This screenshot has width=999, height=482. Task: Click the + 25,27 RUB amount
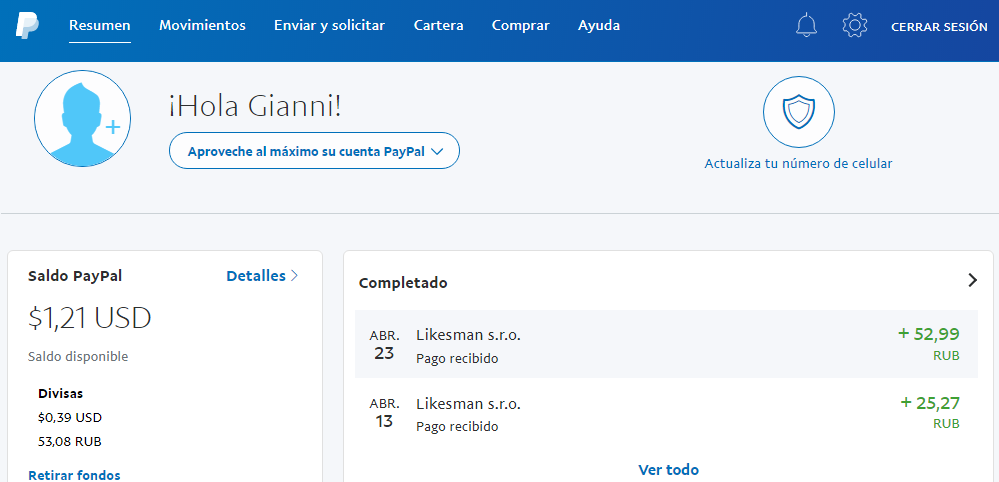[930, 413]
